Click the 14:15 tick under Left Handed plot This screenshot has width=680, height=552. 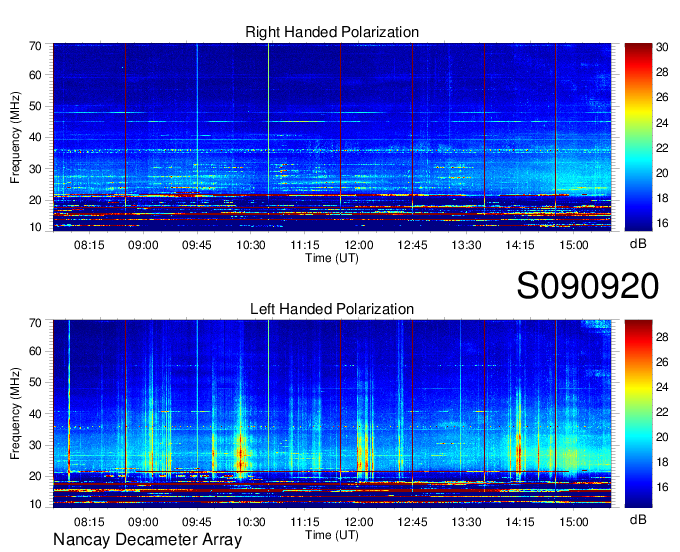pyautogui.click(x=520, y=522)
